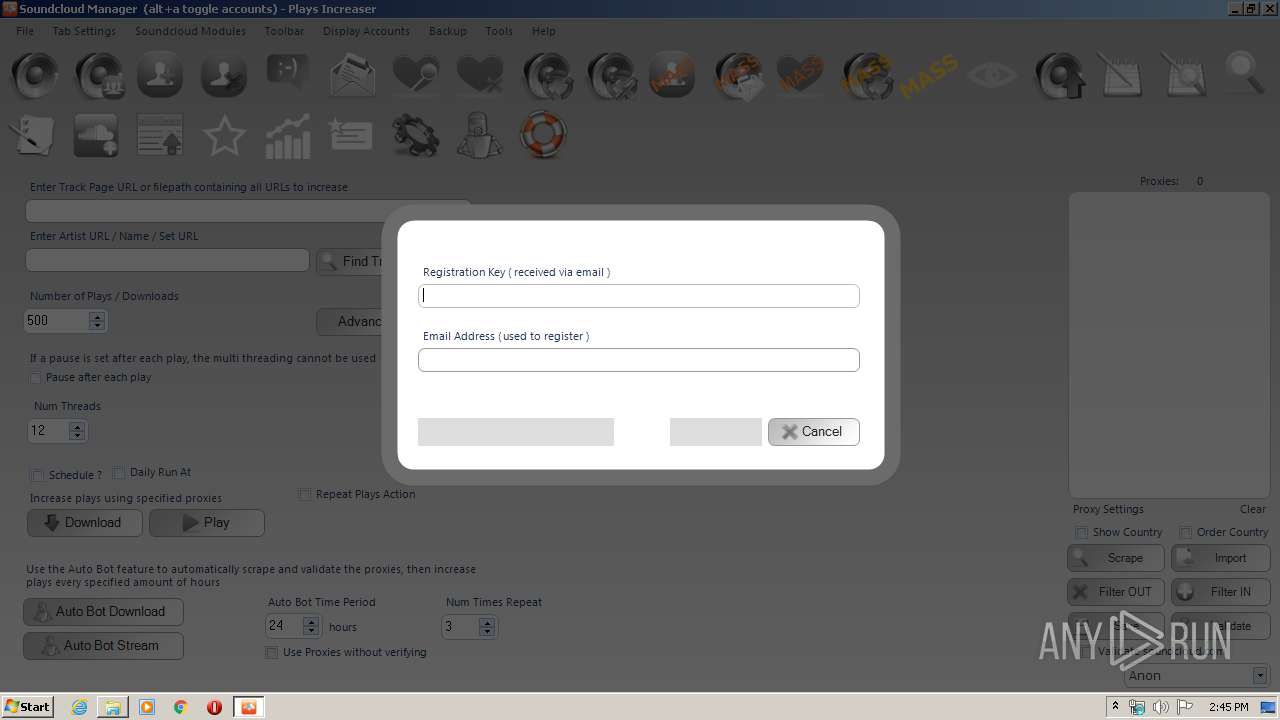The image size is (1280, 720).
Task: Click the MASS speaker with refresh arrows icon
Action: [x=866, y=76]
